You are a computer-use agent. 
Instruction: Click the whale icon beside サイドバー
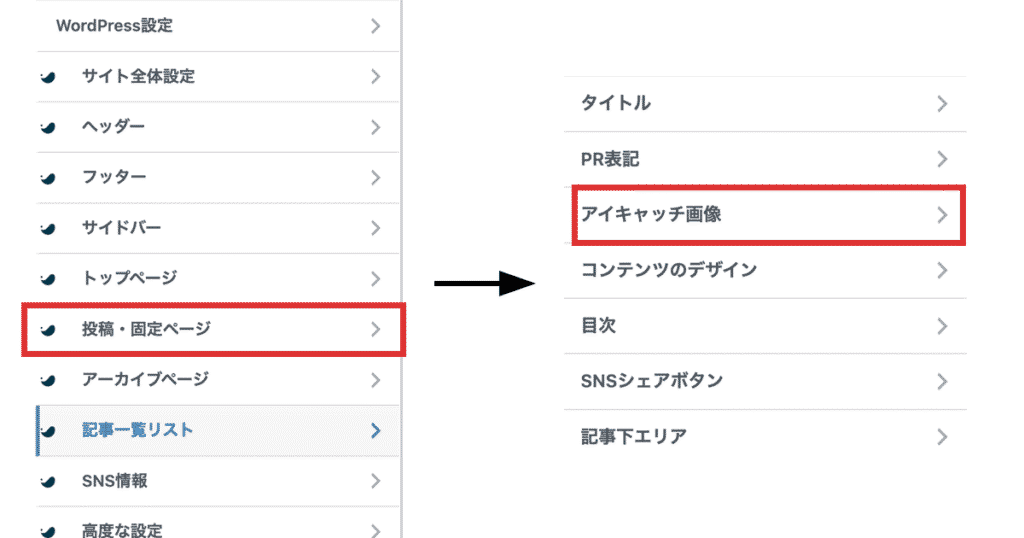[46, 229]
